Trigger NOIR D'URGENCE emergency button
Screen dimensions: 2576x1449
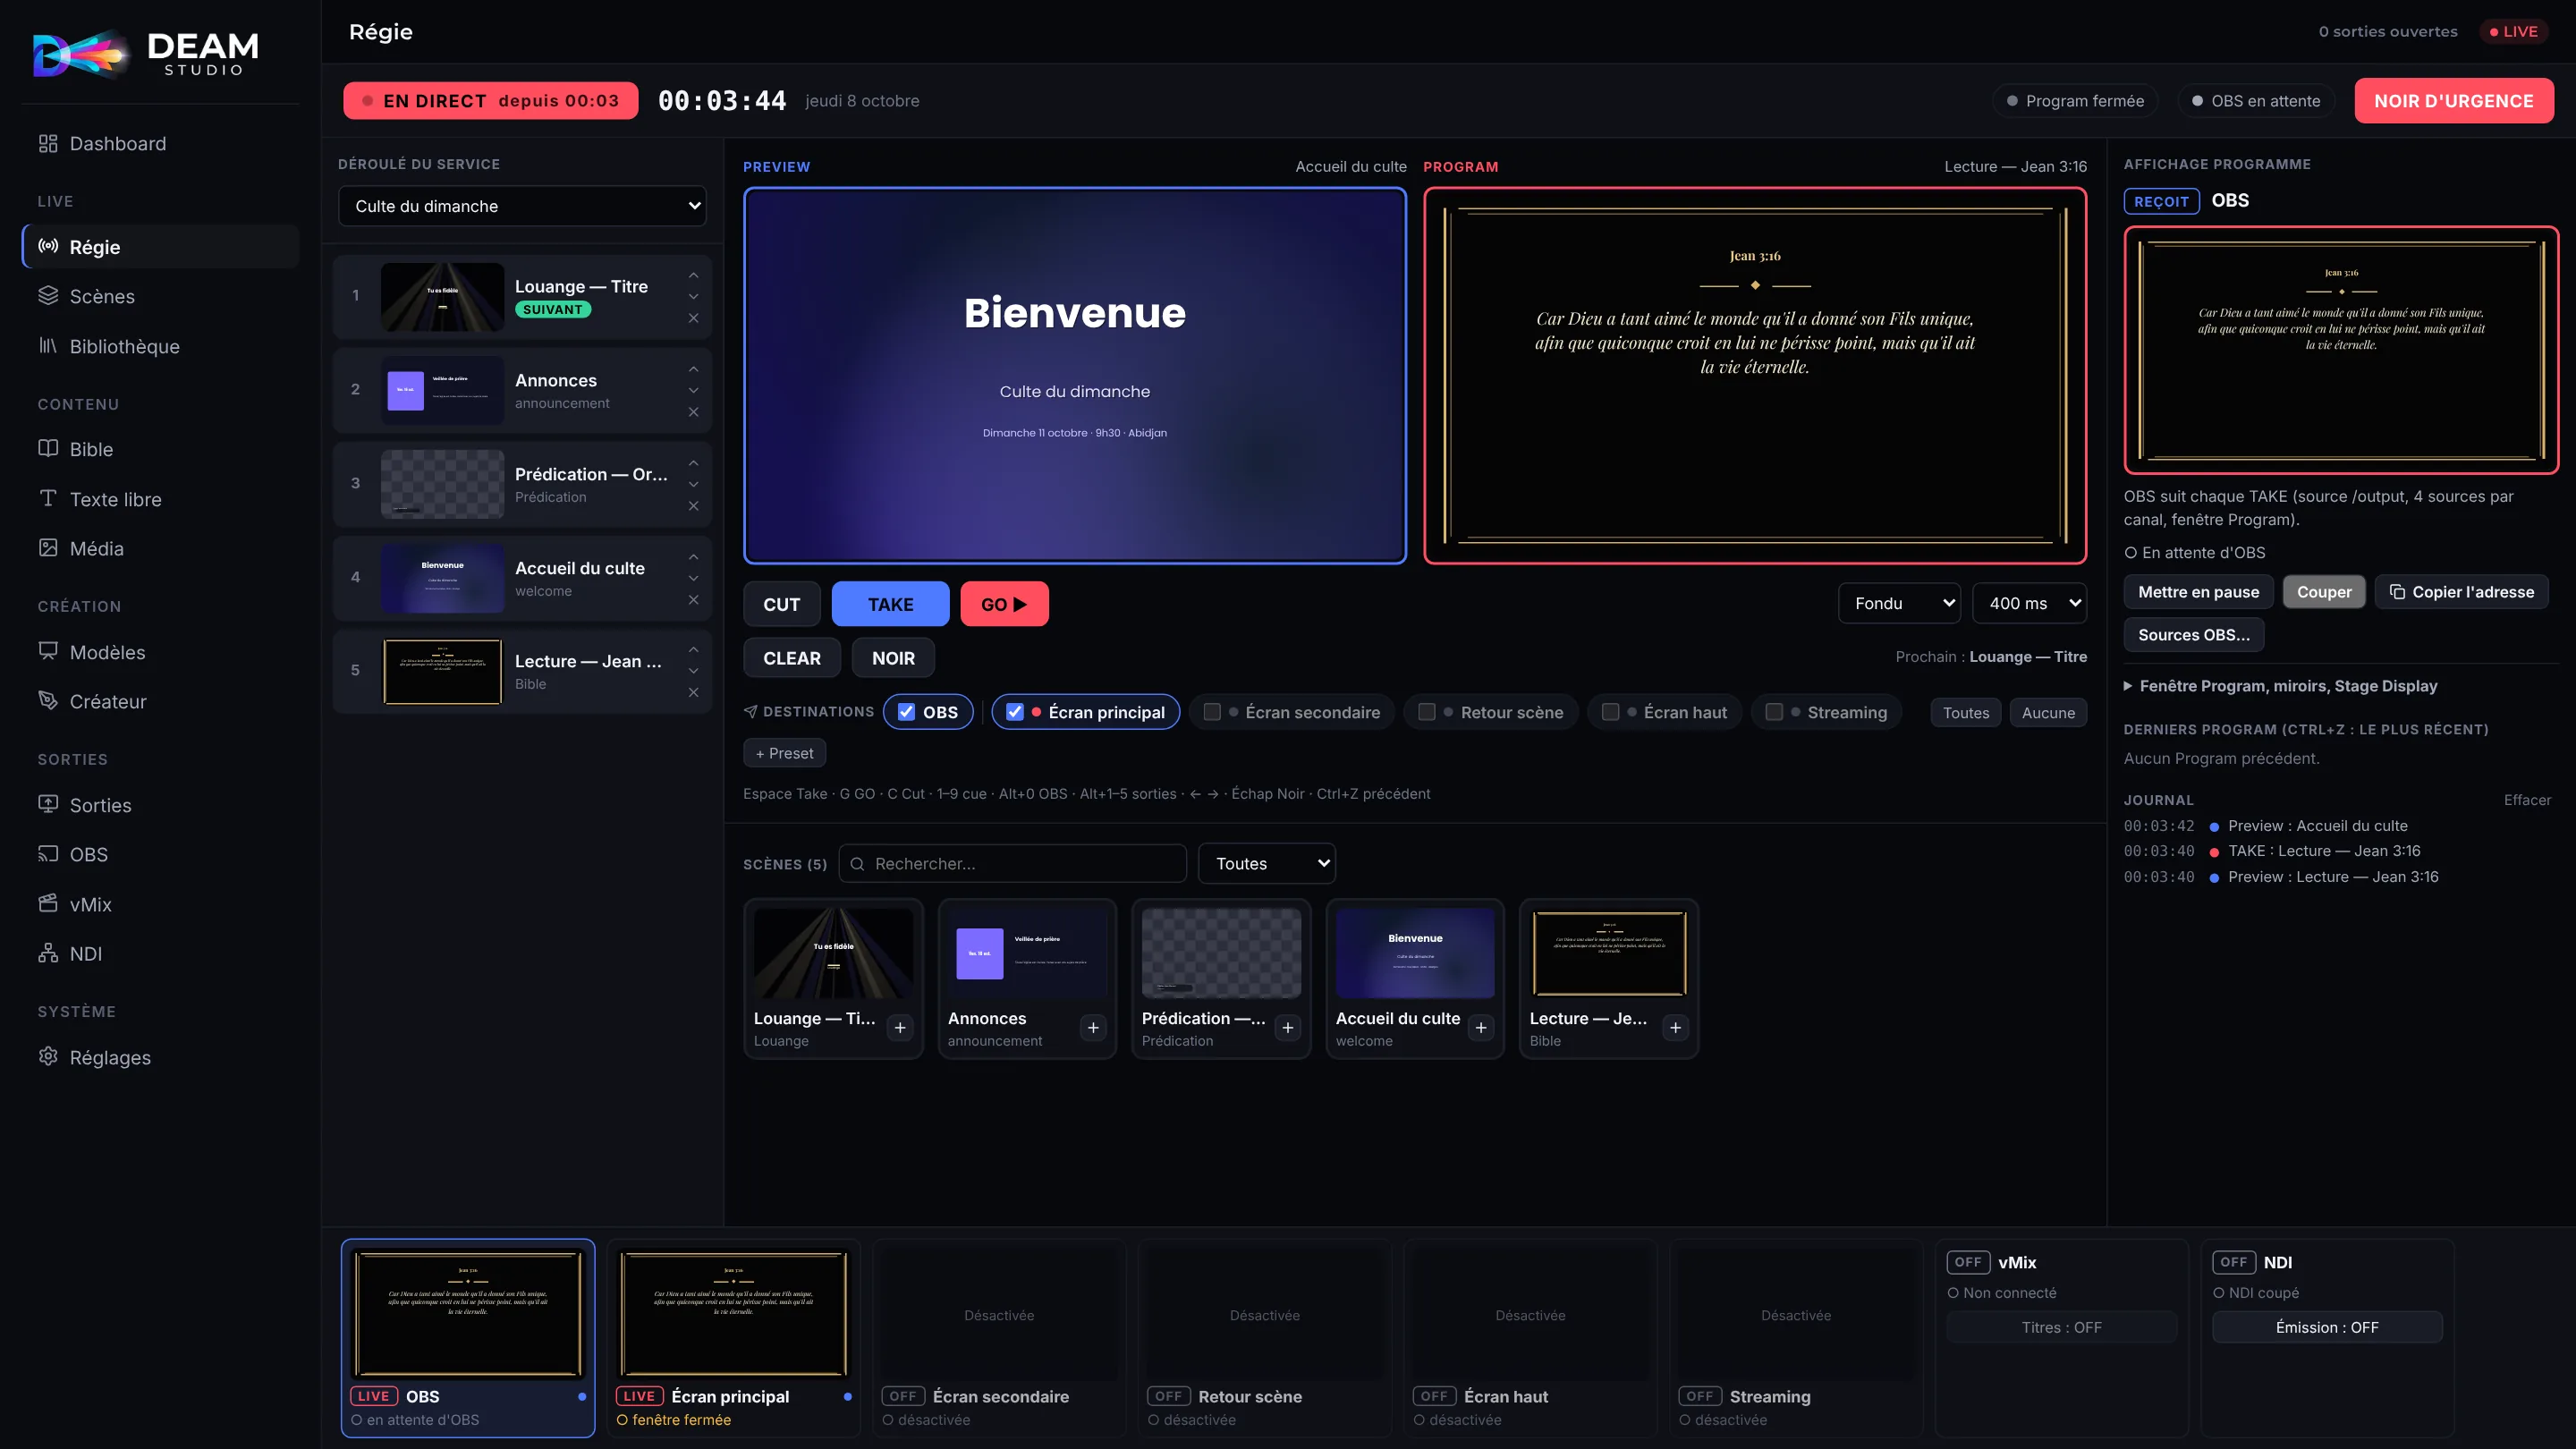tap(2454, 101)
